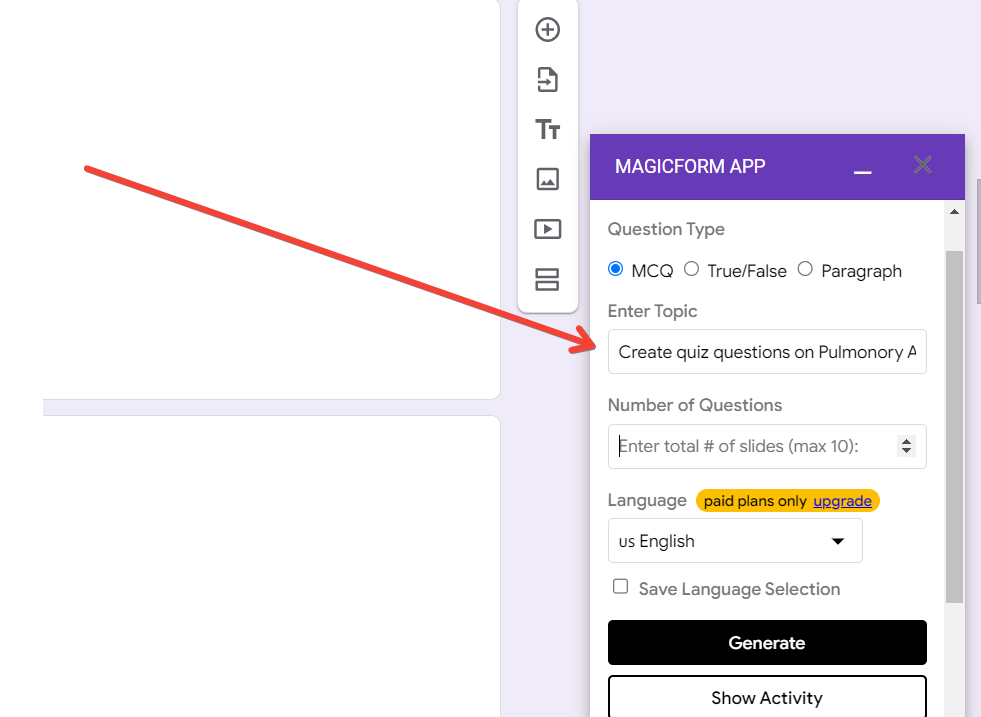Click the Number of Questions field
The width and height of the screenshot is (981, 717).
767,447
